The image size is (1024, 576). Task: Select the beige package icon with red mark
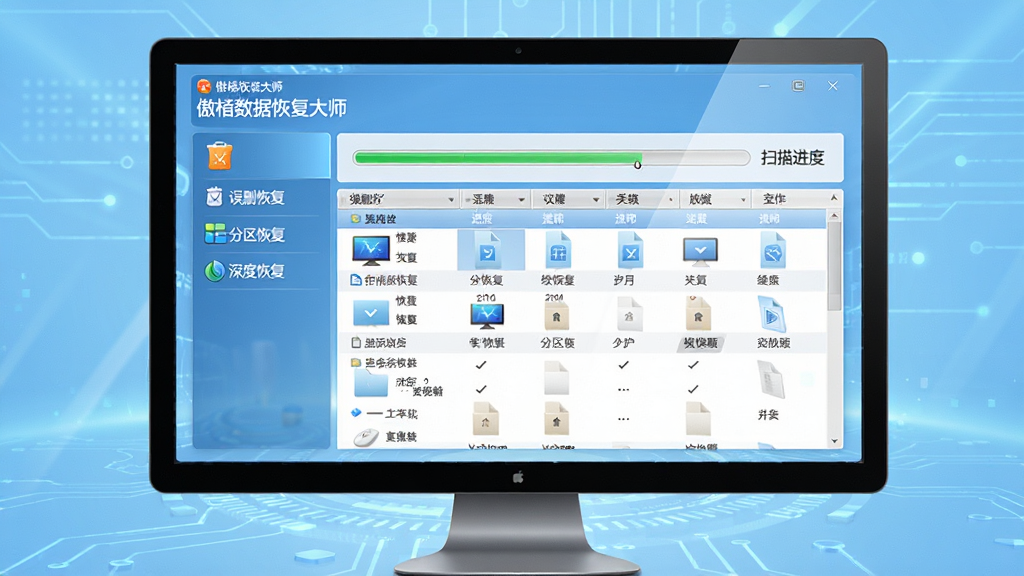pyautogui.click(x=698, y=313)
